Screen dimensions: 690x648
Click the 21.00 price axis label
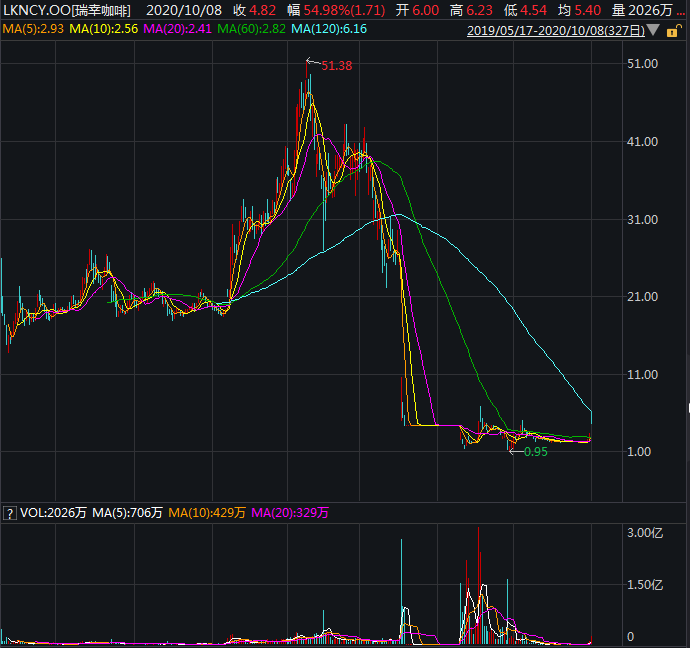click(x=642, y=297)
